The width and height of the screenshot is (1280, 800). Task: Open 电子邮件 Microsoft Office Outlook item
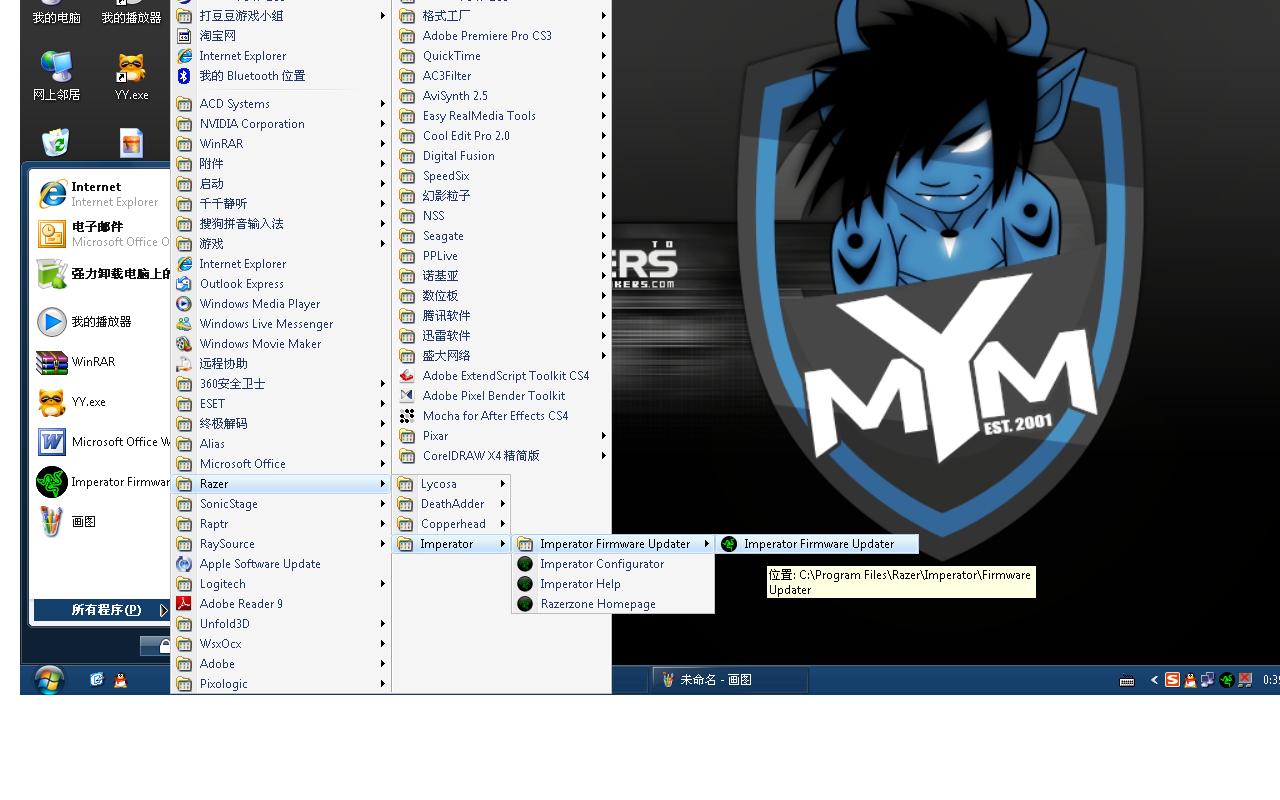coord(100,234)
